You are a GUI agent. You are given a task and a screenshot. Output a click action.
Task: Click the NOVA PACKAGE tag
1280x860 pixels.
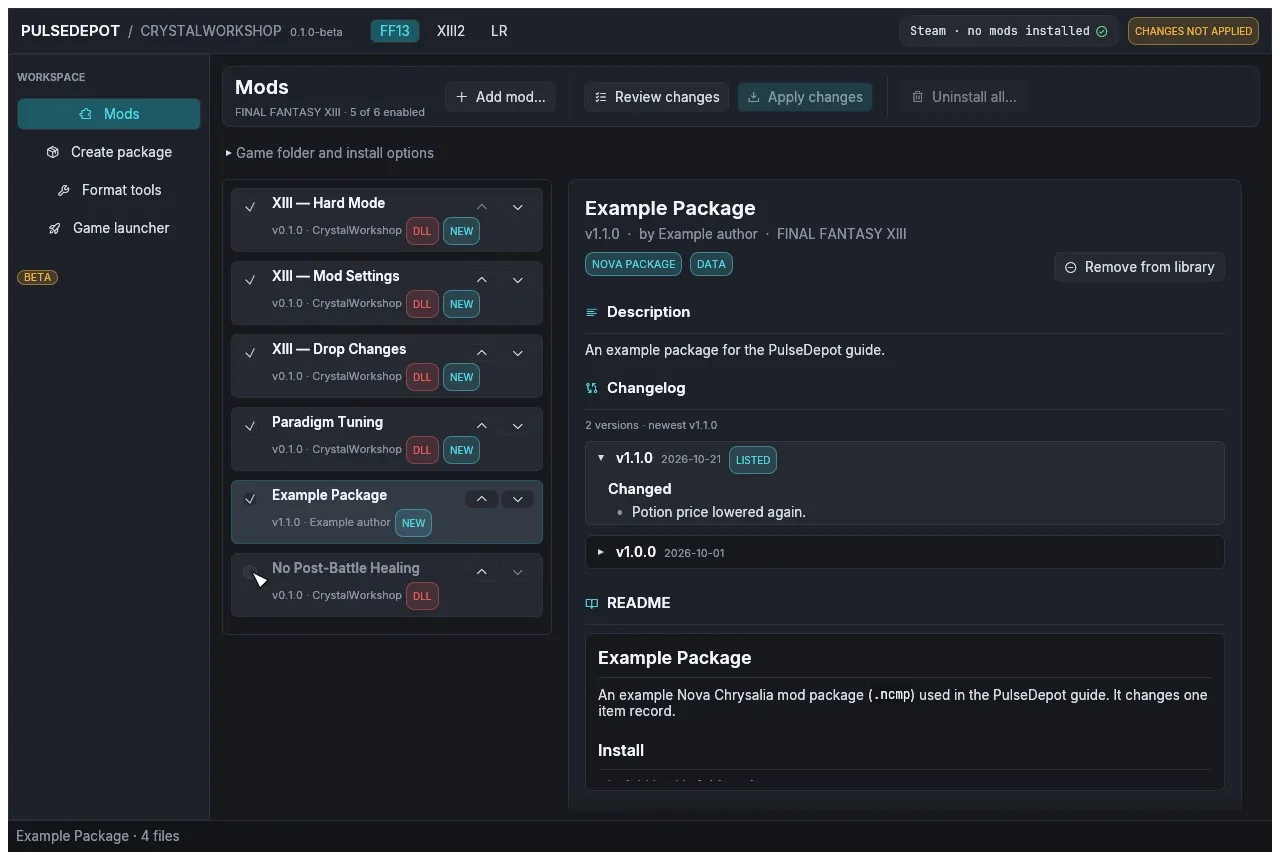click(633, 264)
